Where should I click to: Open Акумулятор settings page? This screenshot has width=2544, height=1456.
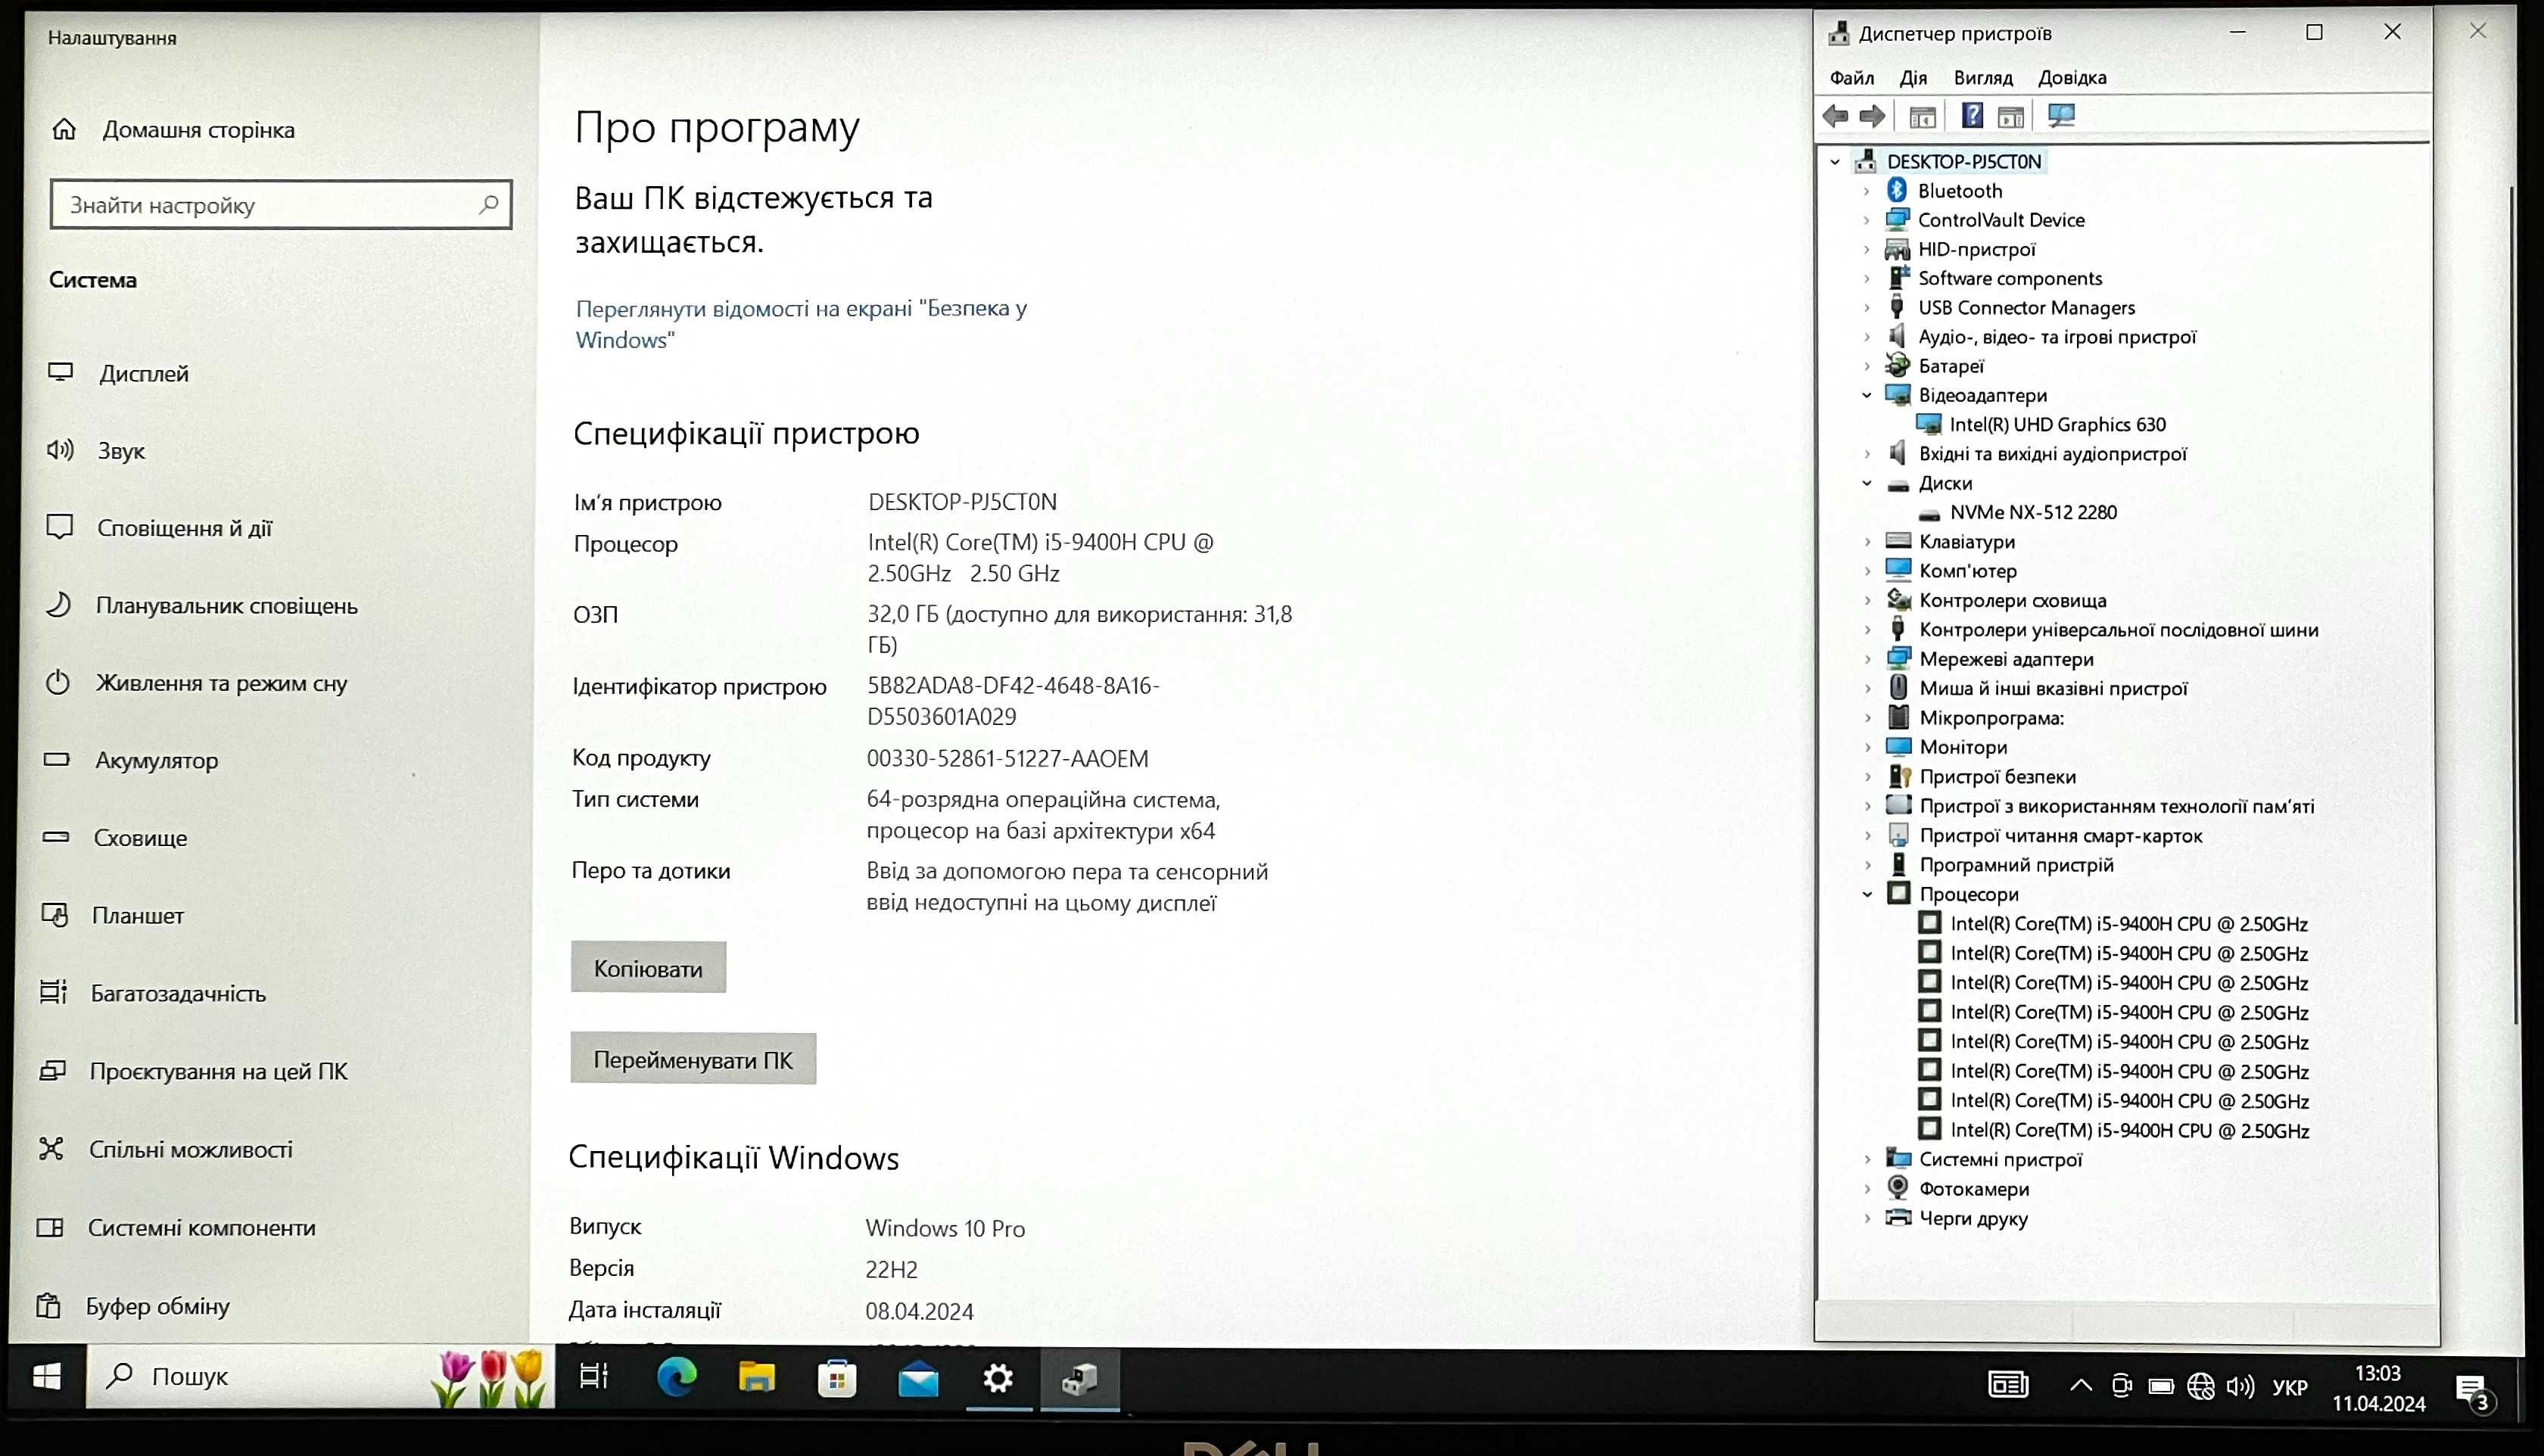(156, 761)
